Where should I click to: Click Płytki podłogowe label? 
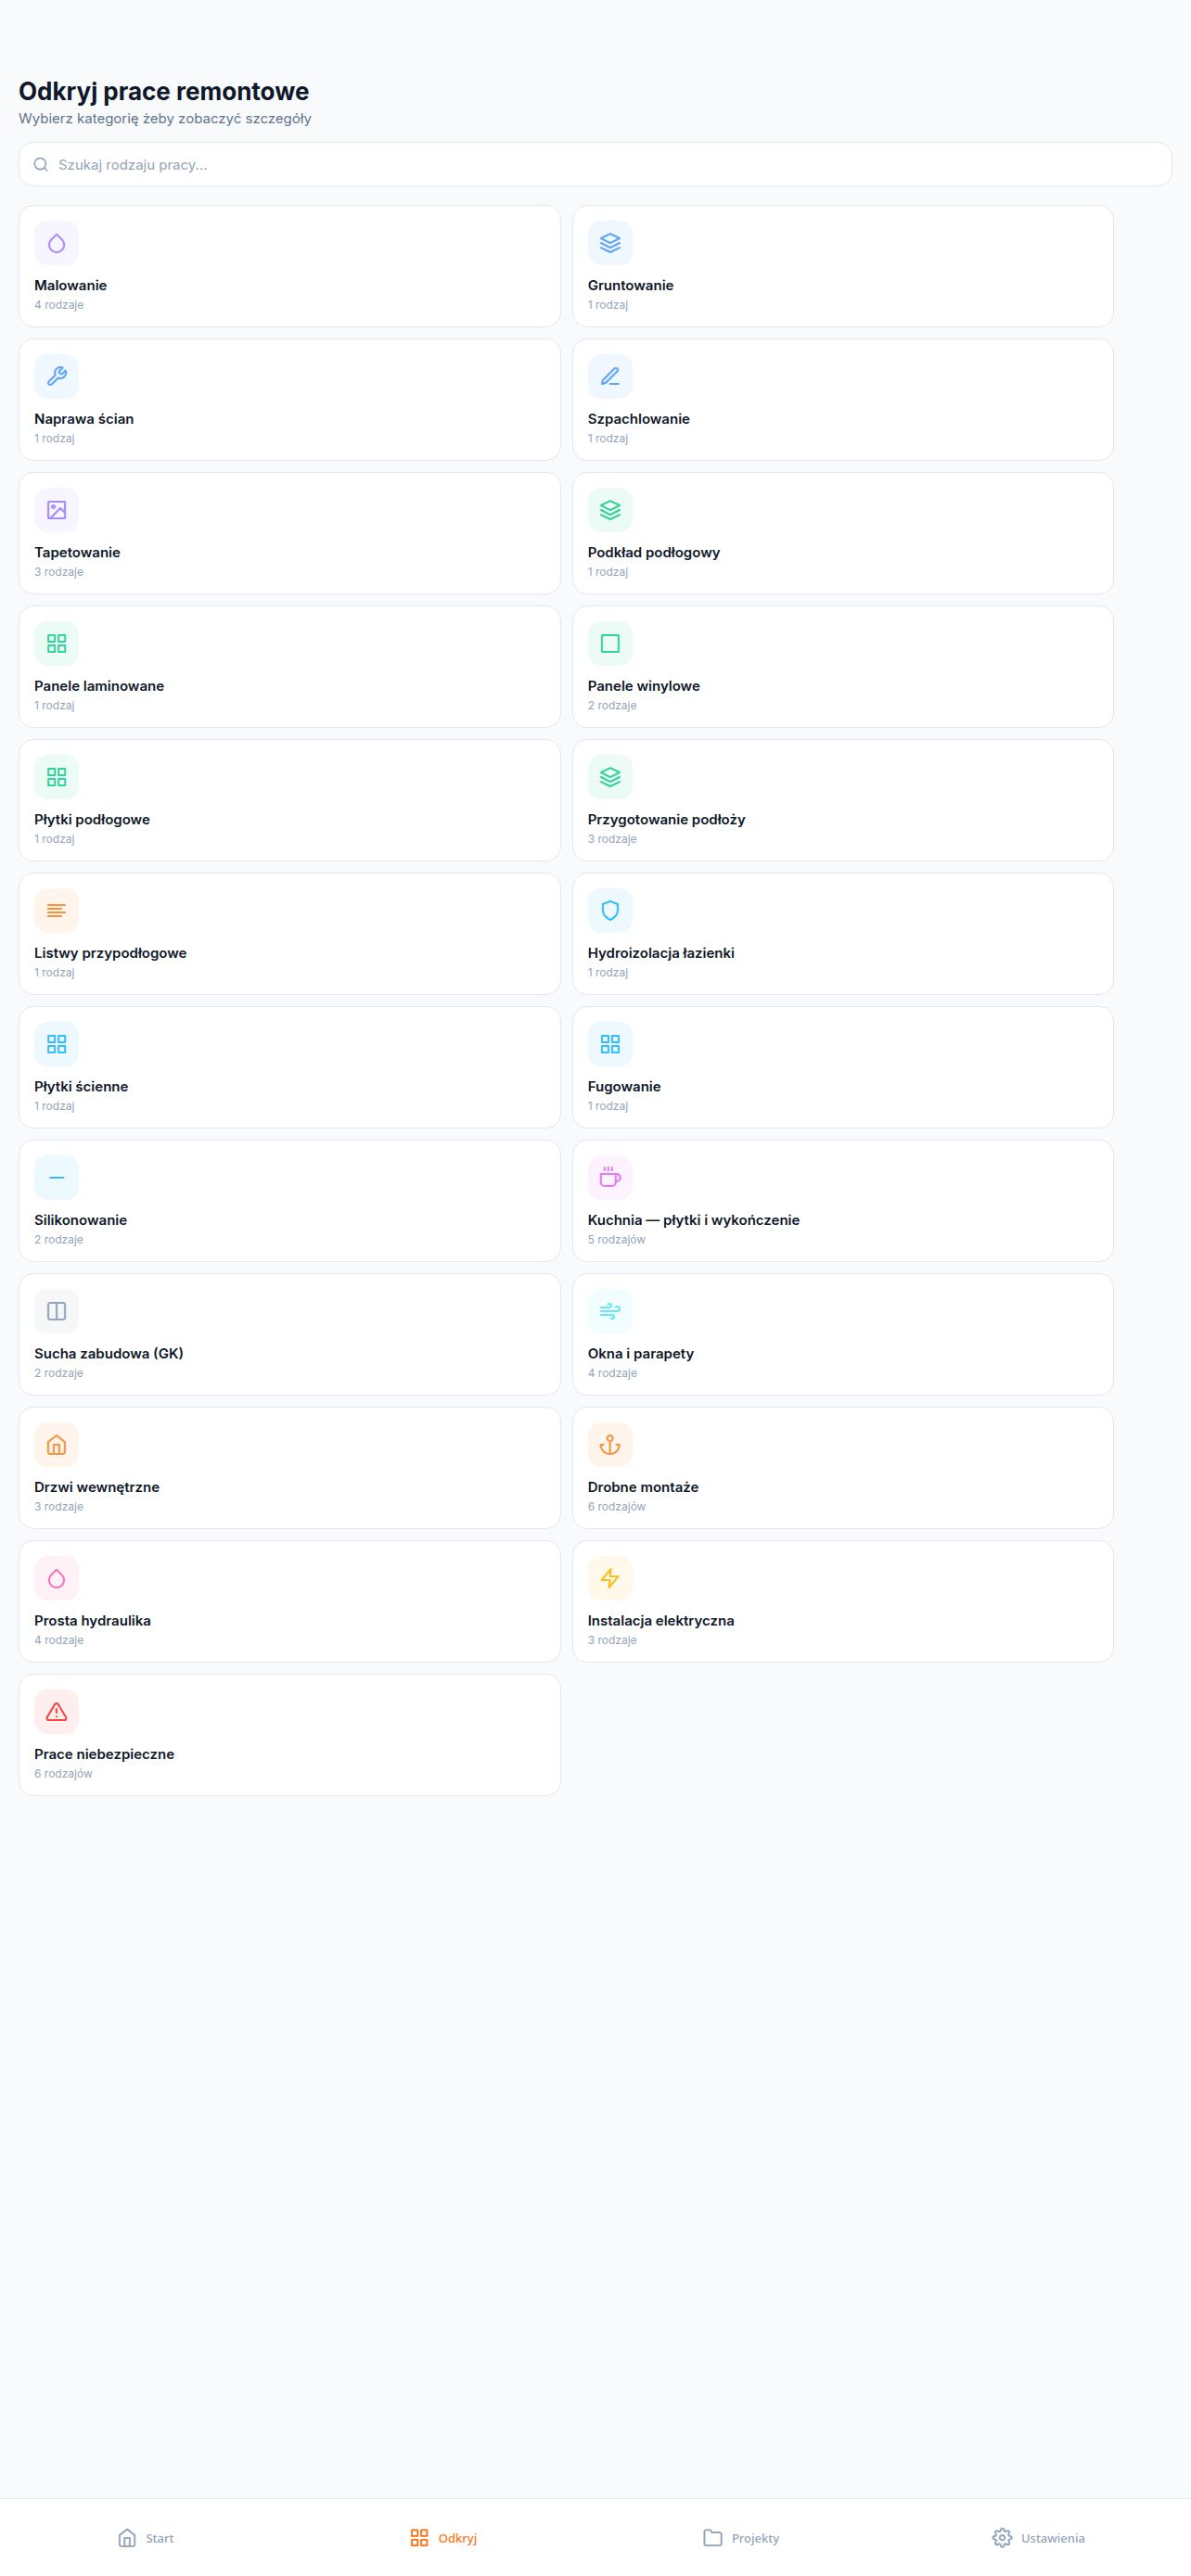92,819
